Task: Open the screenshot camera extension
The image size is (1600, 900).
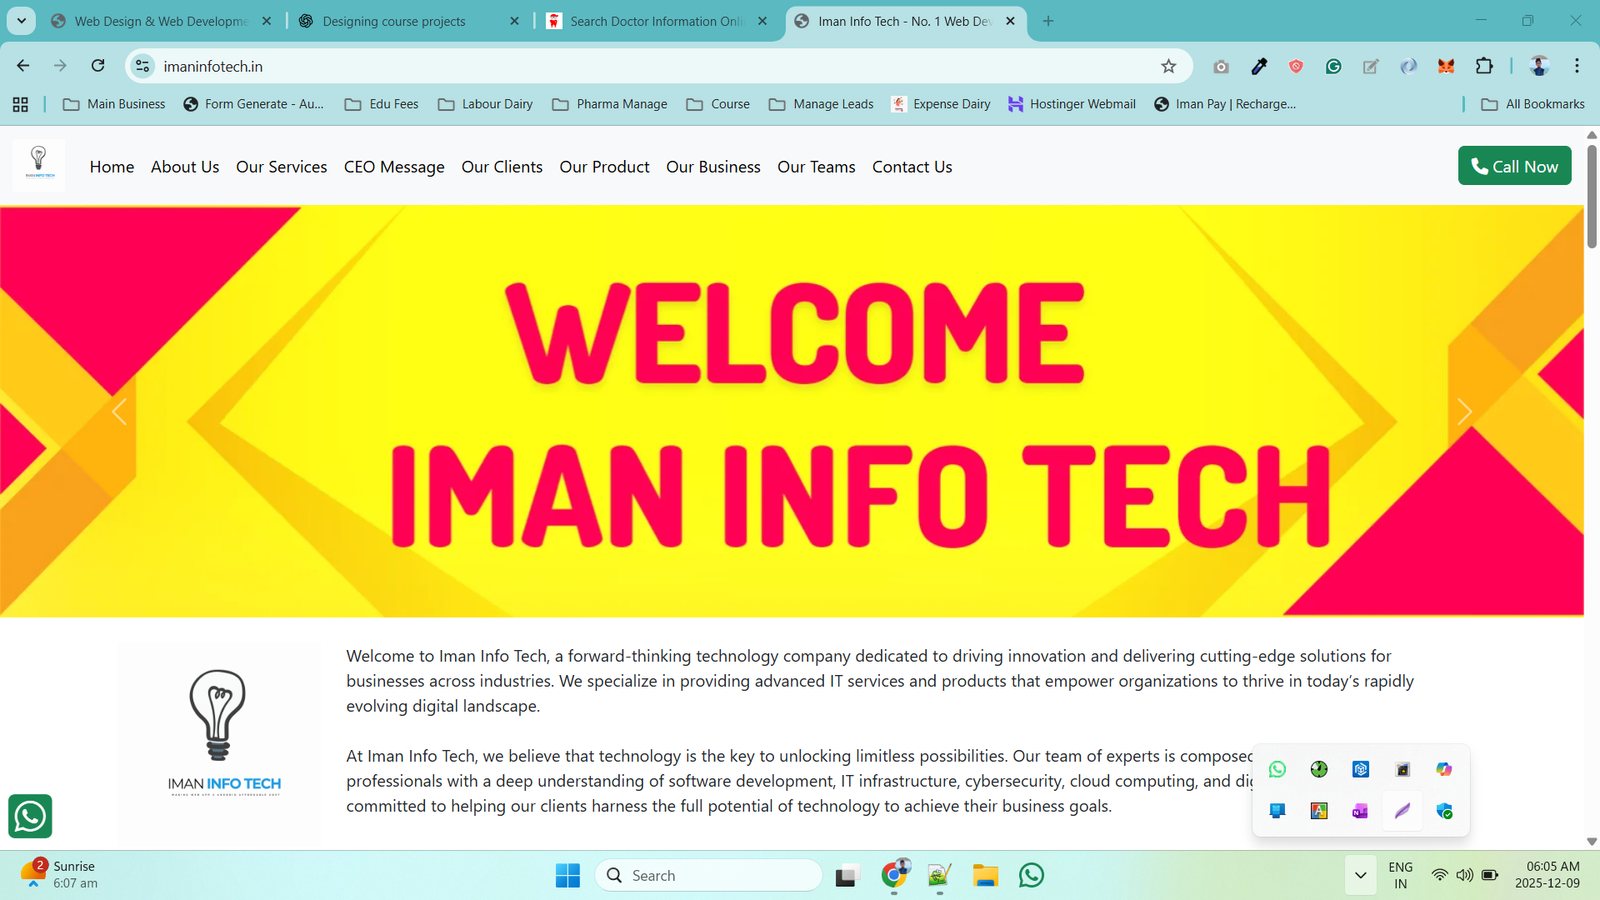Action: (x=1221, y=66)
